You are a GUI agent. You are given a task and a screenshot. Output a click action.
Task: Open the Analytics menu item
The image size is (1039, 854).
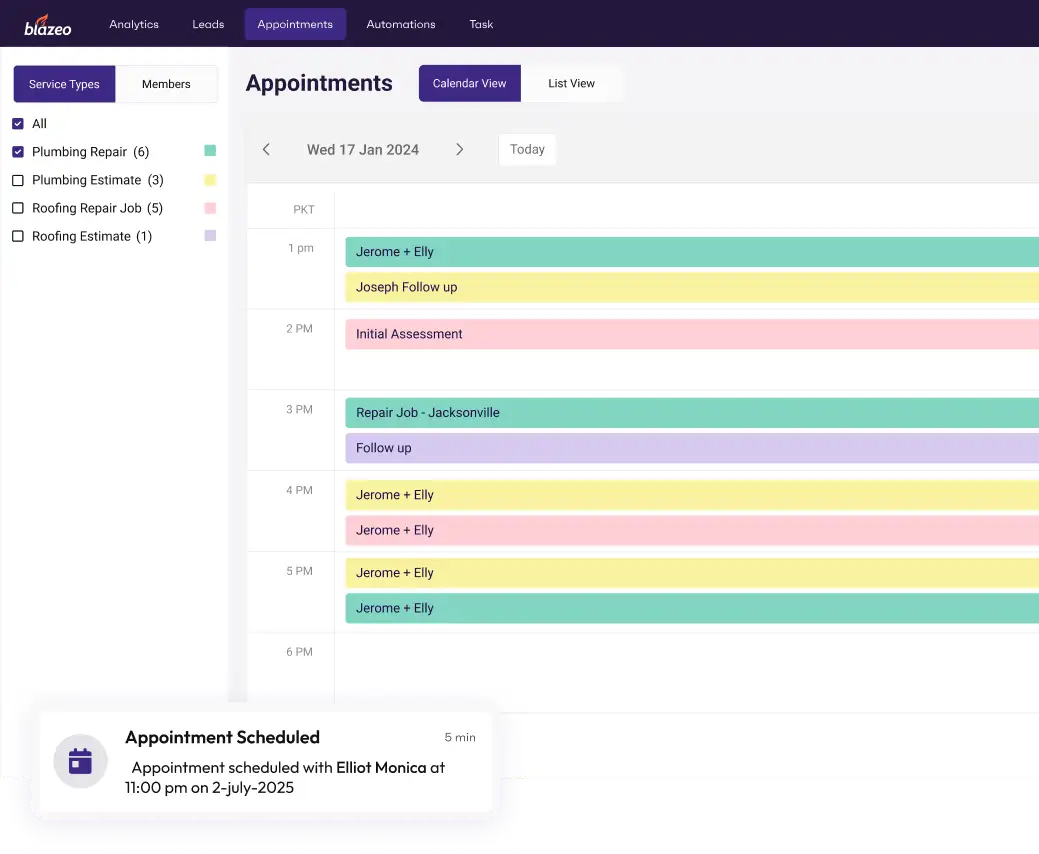[x=134, y=24]
